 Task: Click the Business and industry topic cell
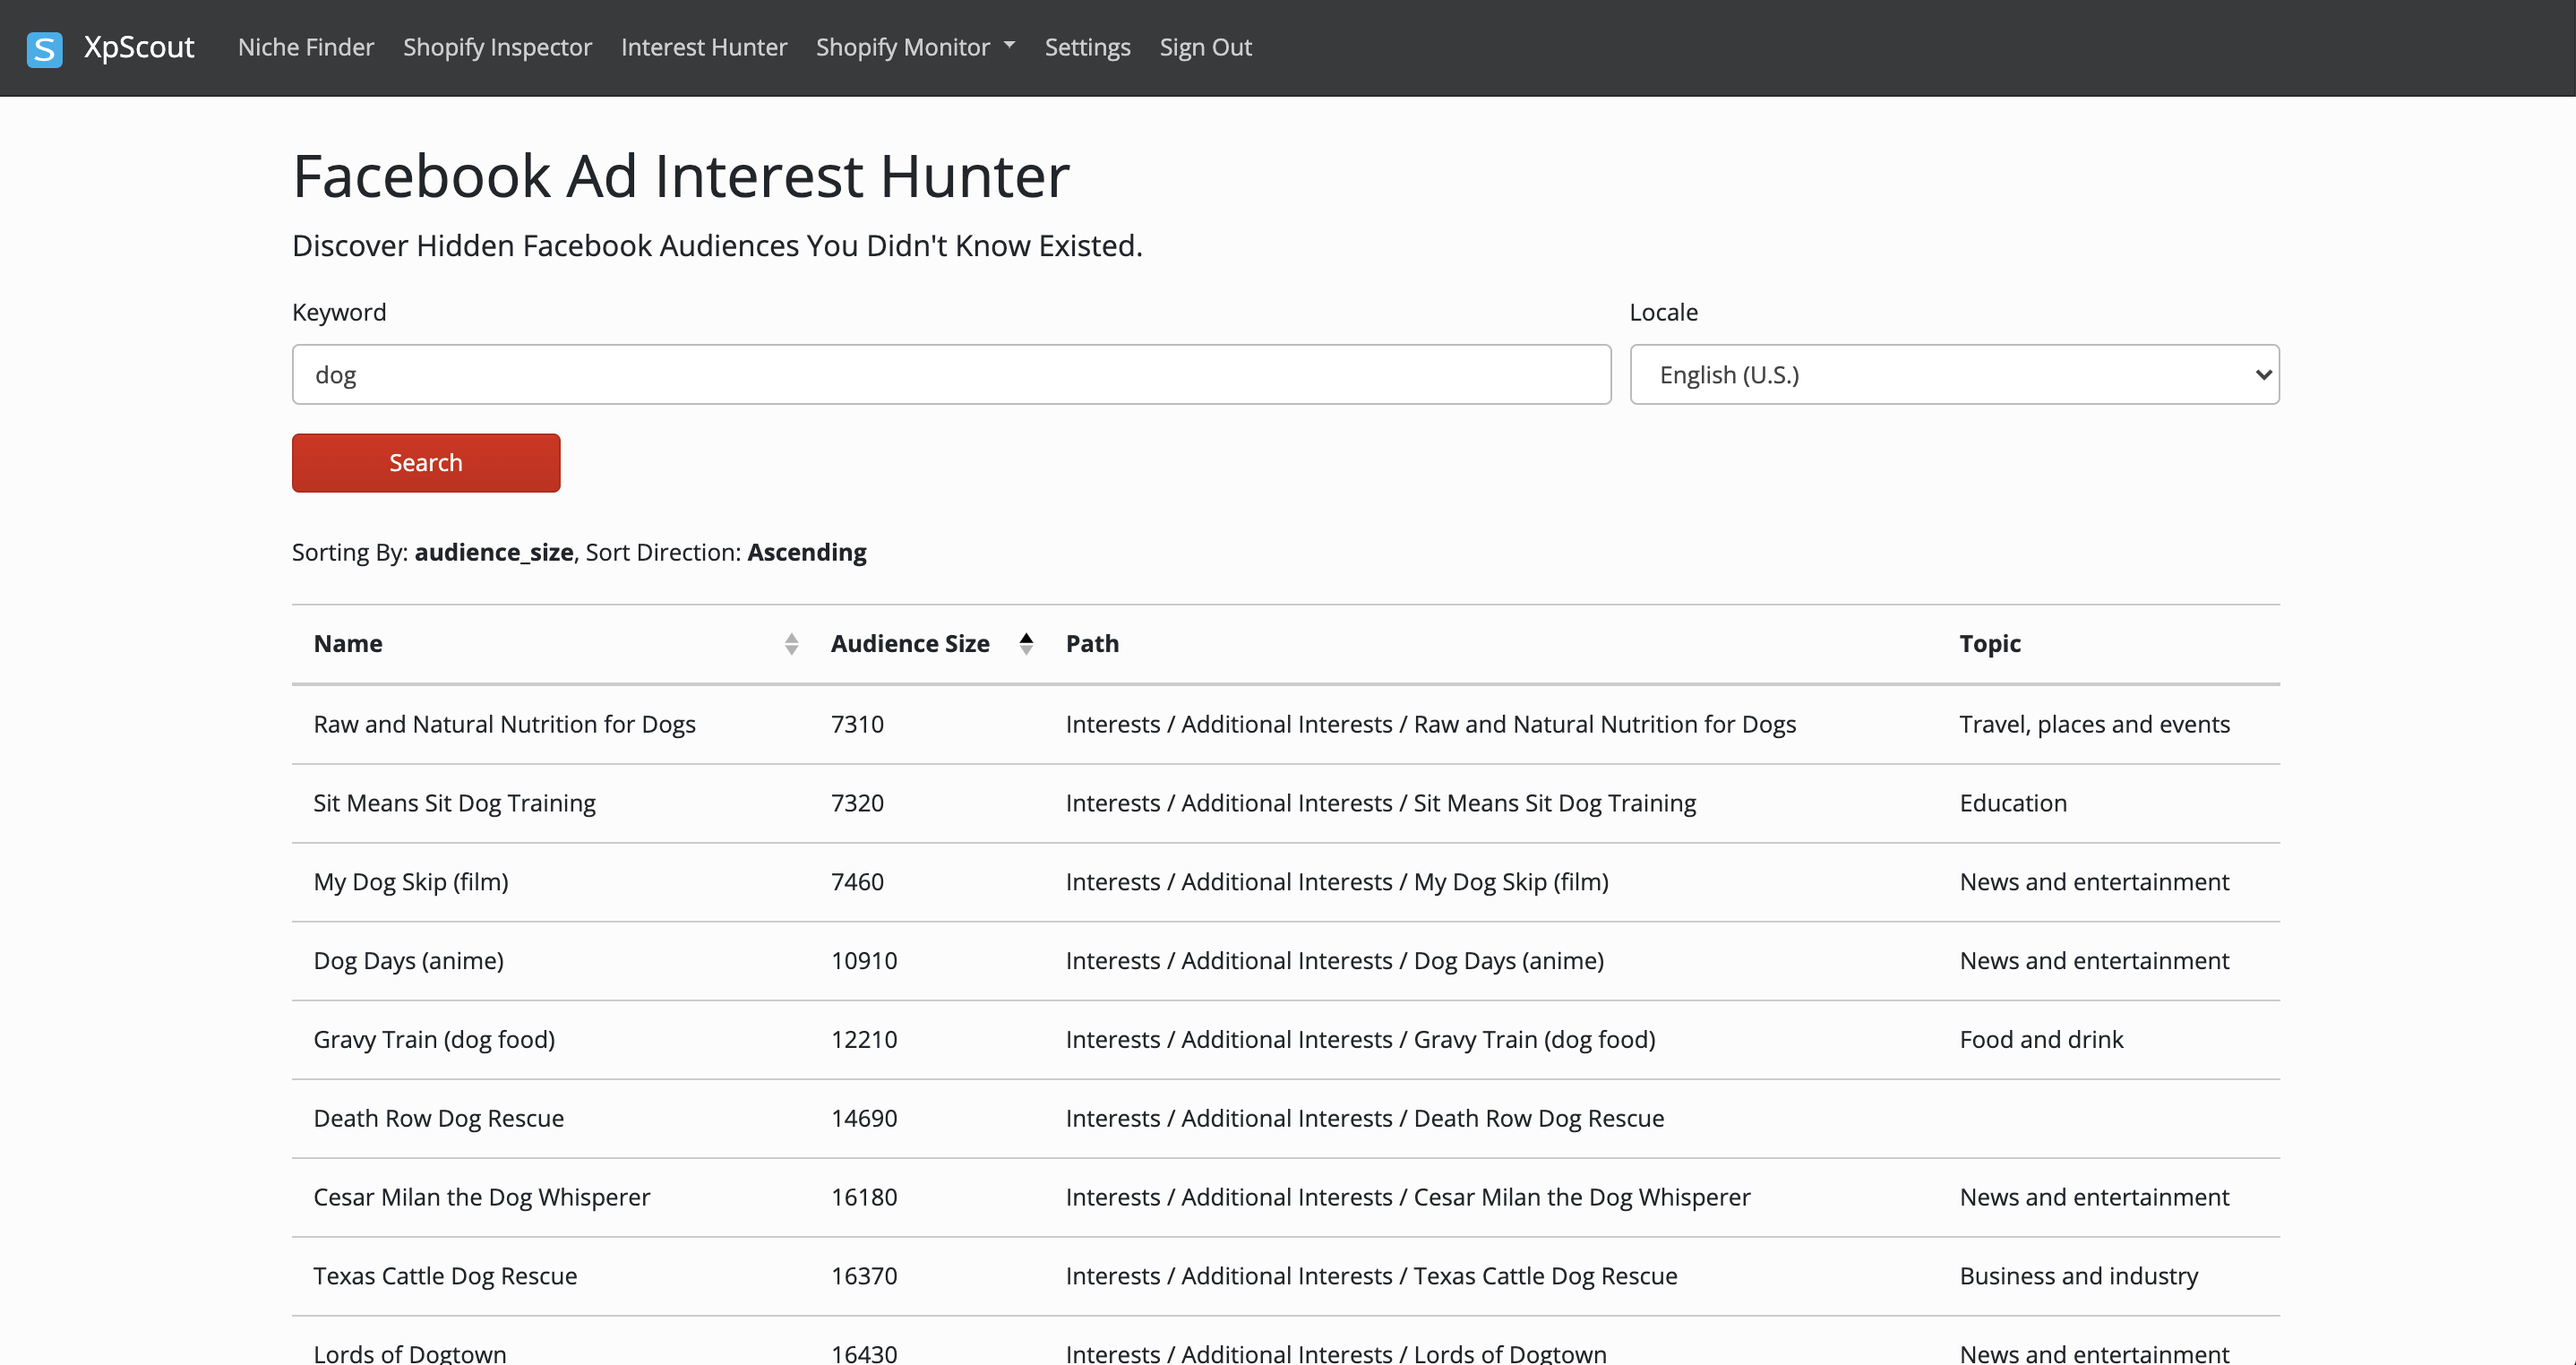(2079, 1276)
